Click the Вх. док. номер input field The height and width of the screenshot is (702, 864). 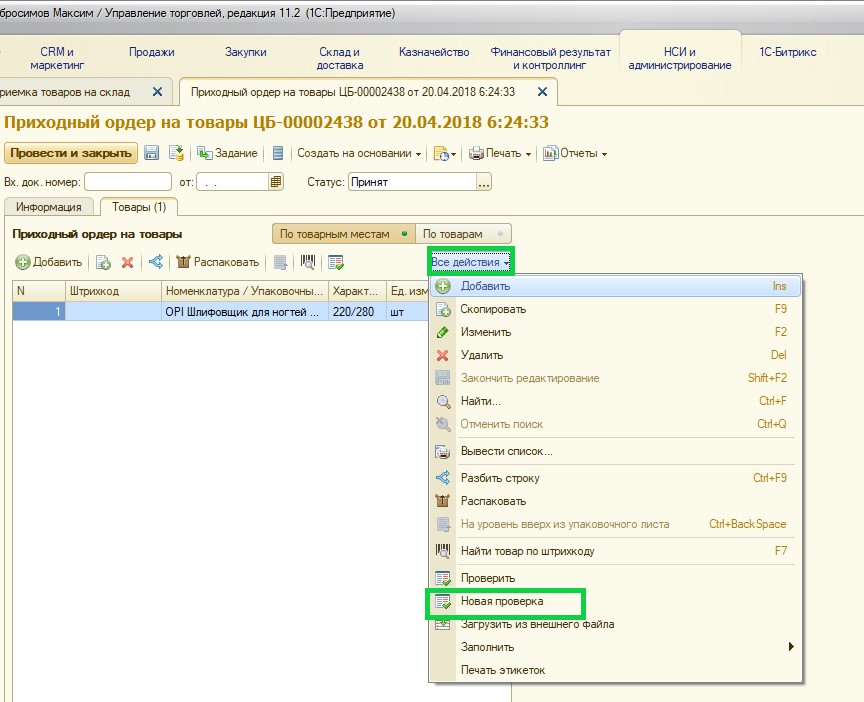(x=128, y=182)
